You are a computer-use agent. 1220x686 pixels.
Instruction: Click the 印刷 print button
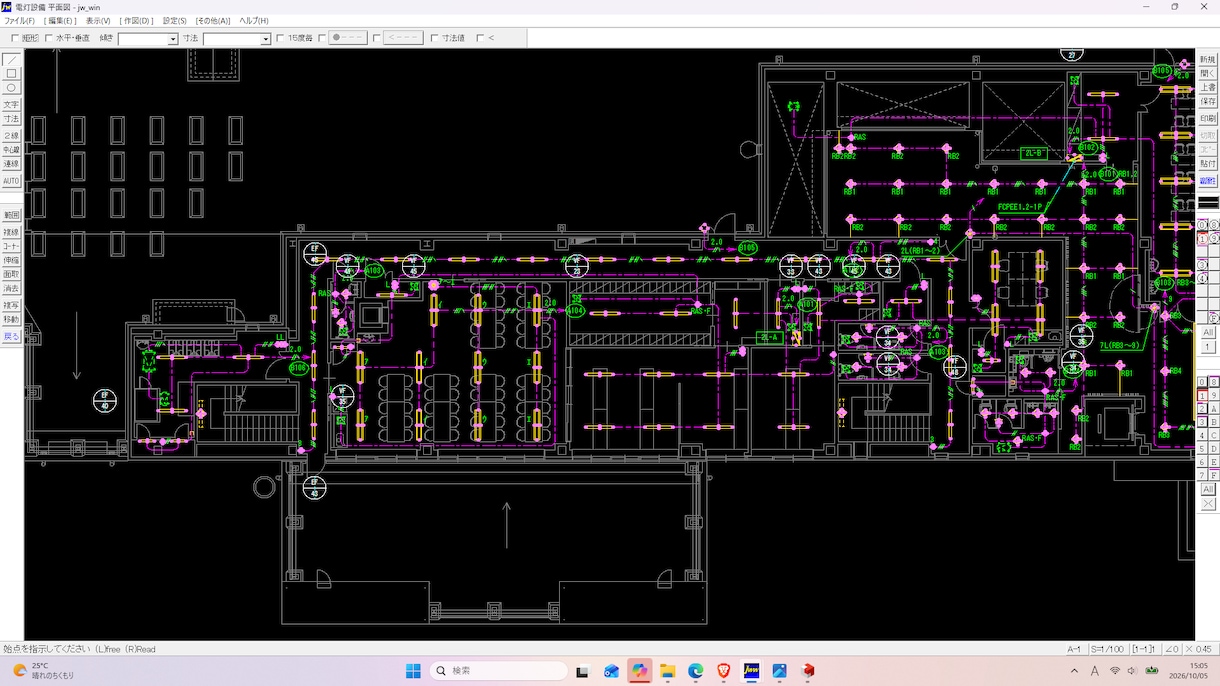[x=1208, y=119]
